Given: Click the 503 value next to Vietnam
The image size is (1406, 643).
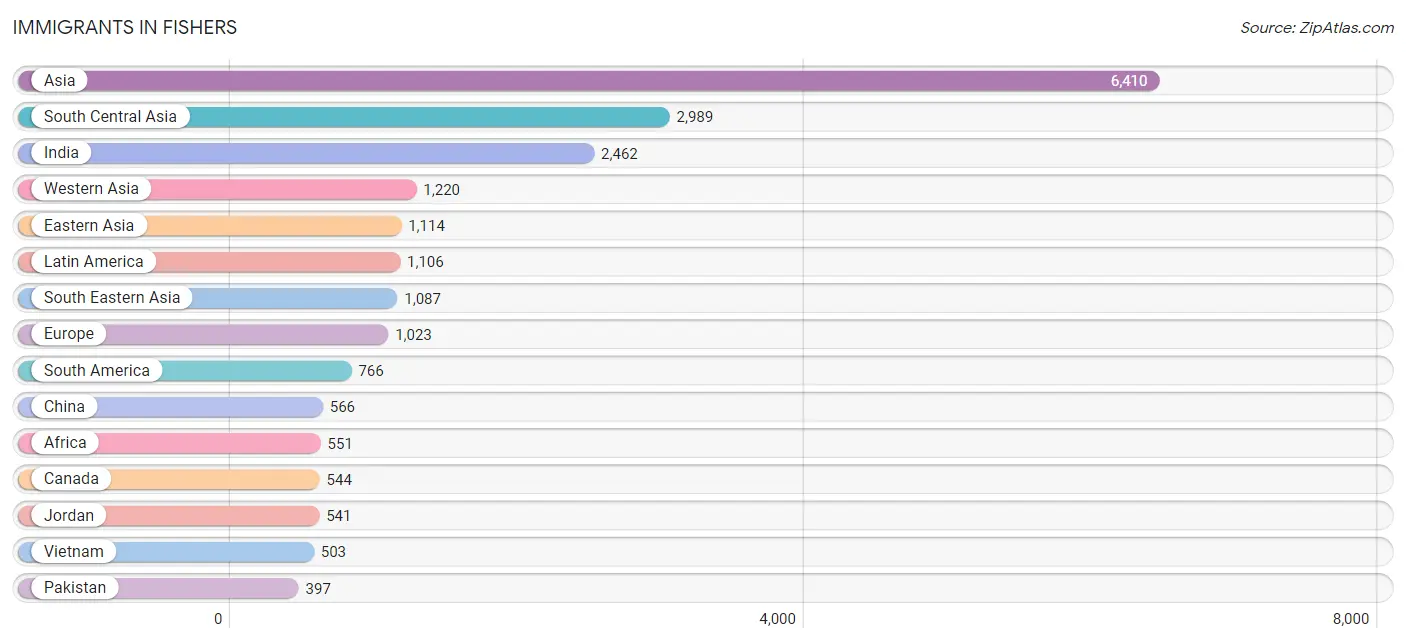Looking at the screenshot, I should pyautogui.click(x=333, y=552).
